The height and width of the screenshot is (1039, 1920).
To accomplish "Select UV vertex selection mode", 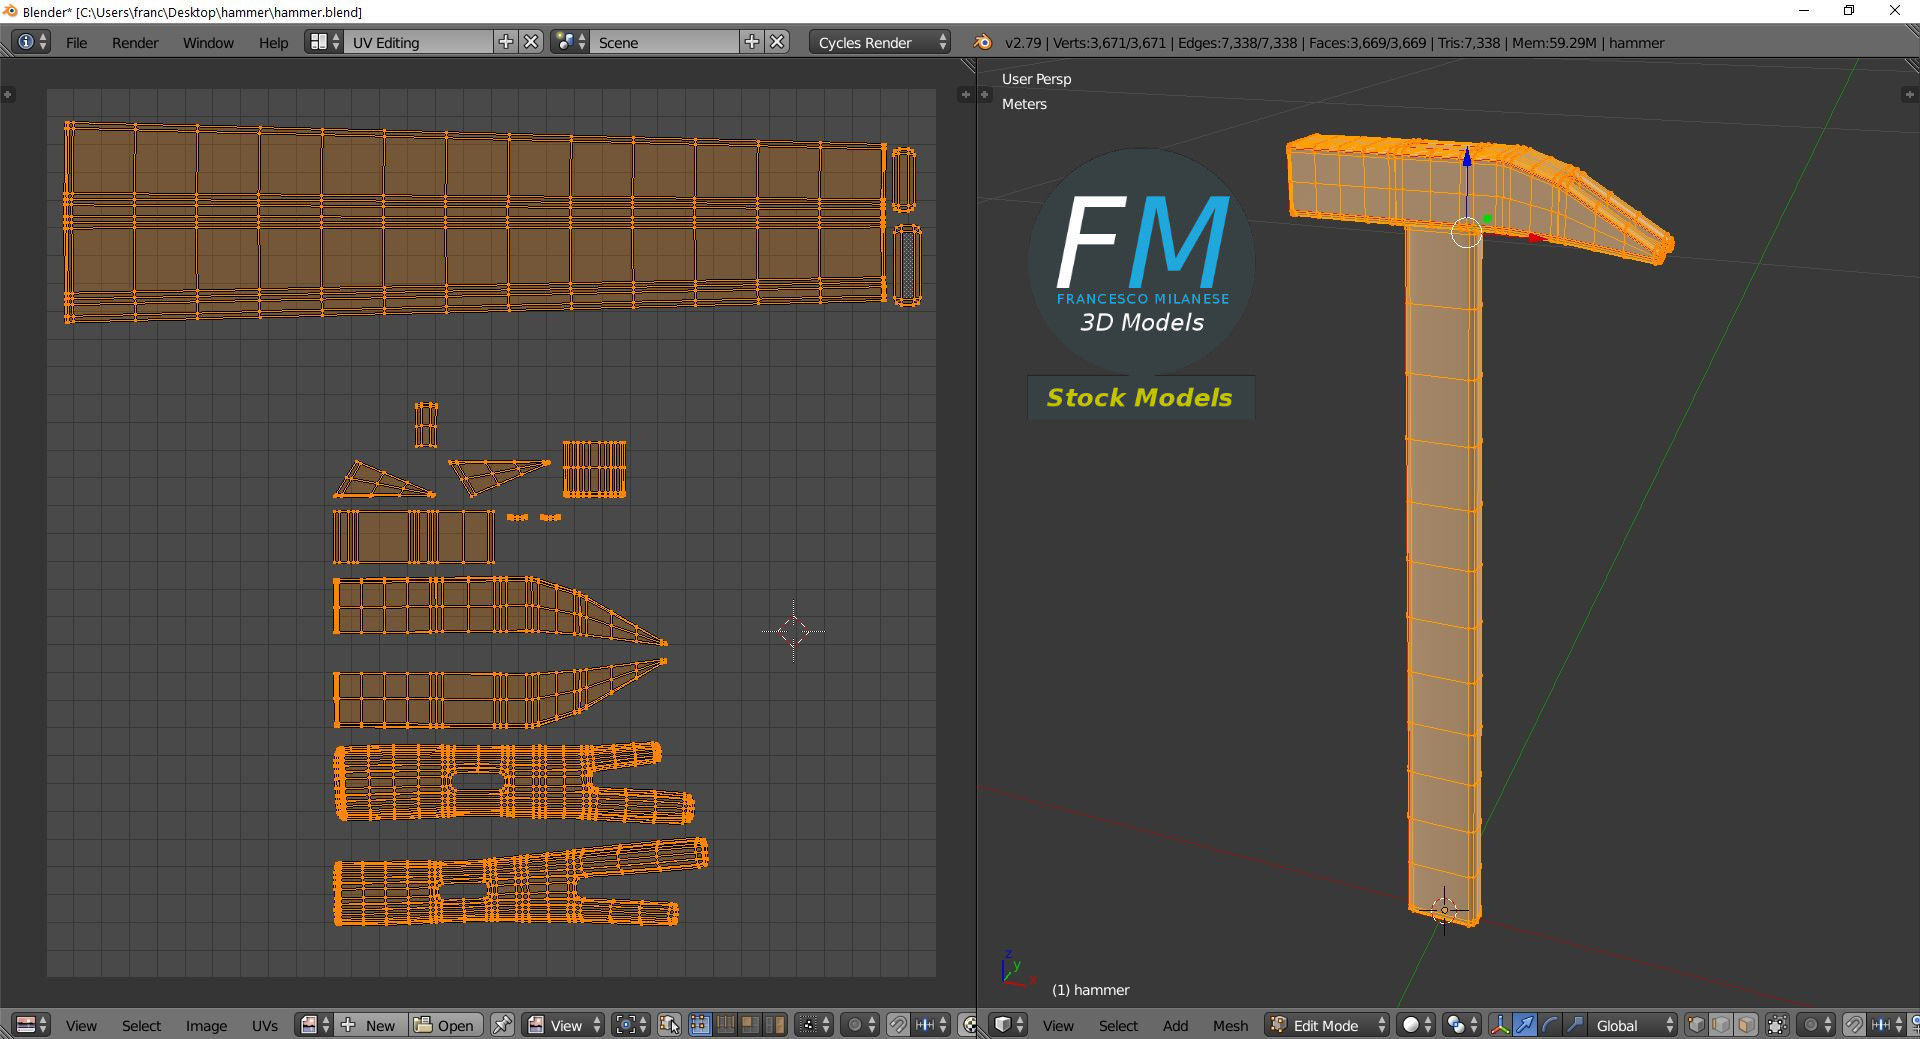I will [x=700, y=1025].
